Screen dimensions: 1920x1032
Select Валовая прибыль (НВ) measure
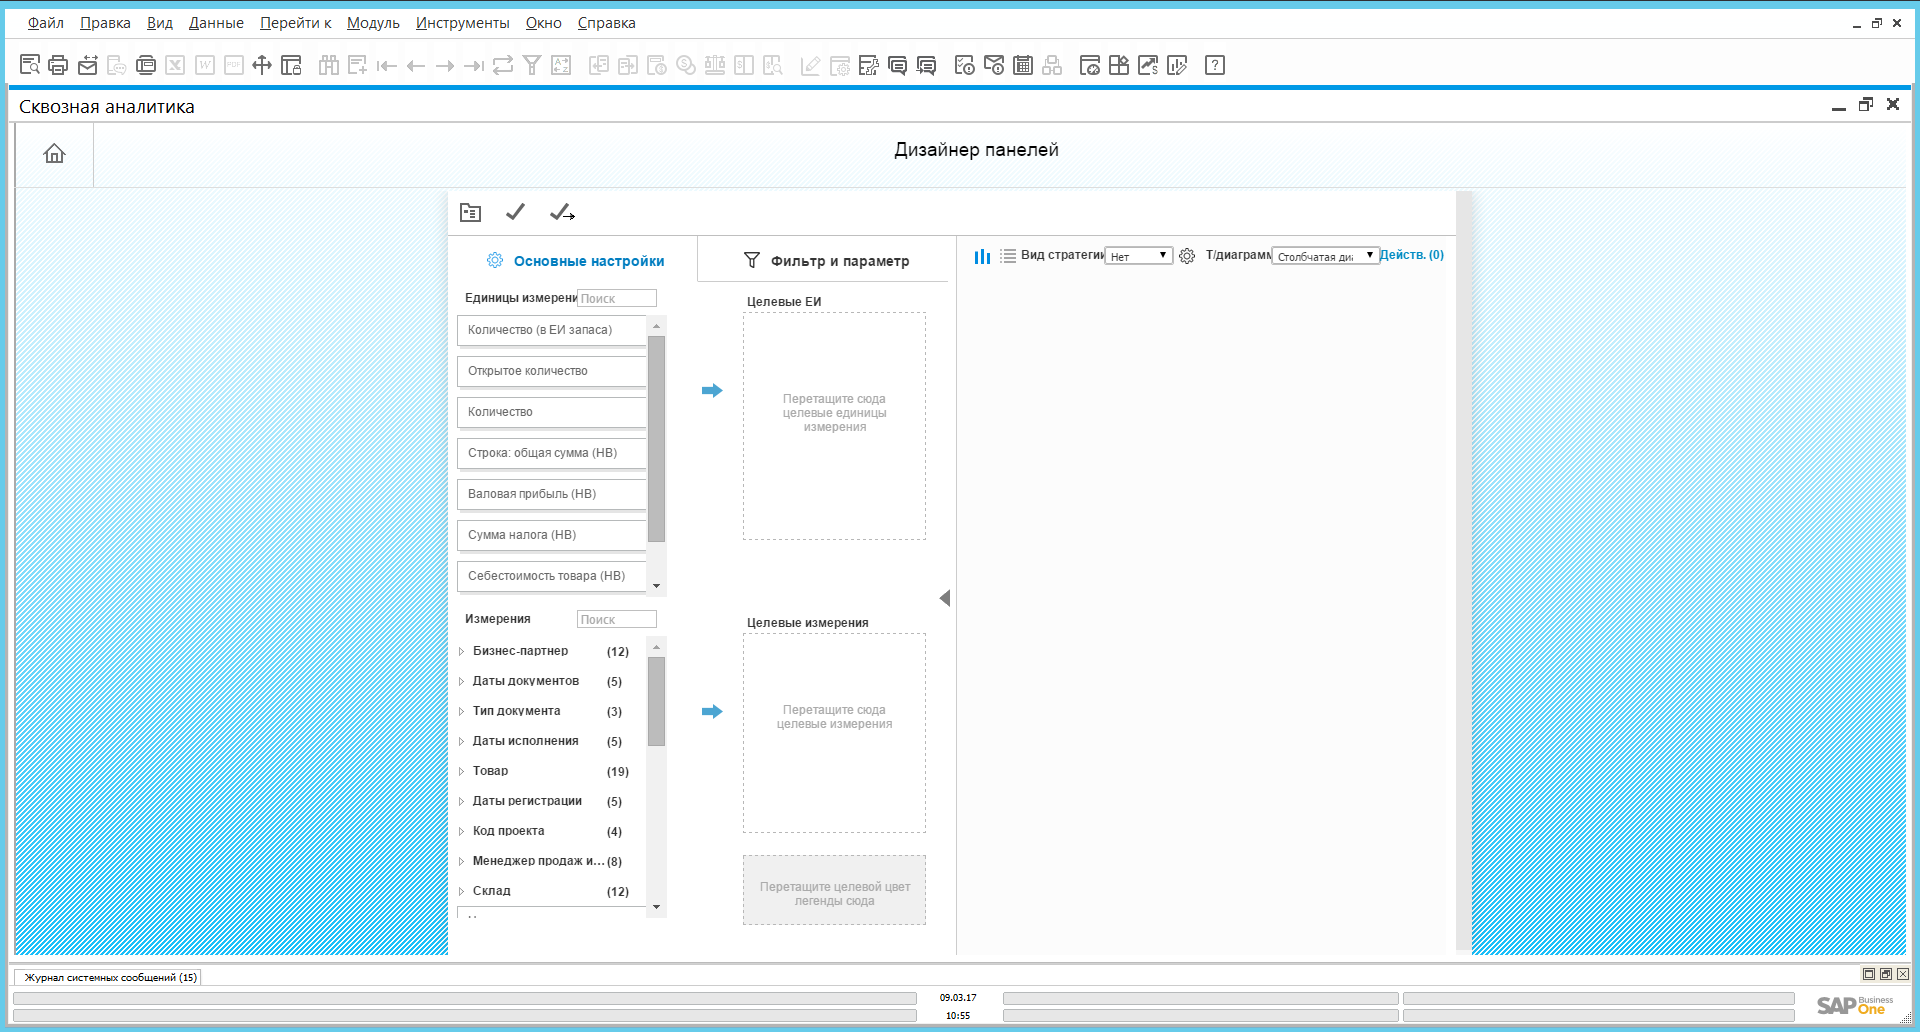point(551,494)
